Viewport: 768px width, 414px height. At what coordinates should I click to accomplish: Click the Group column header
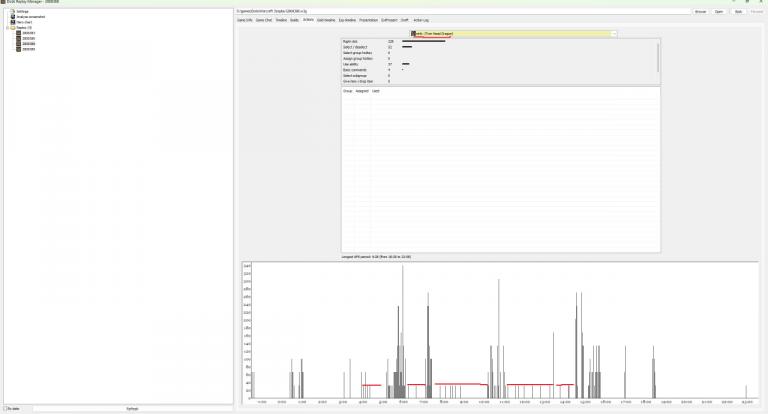(x=348, y=91)
